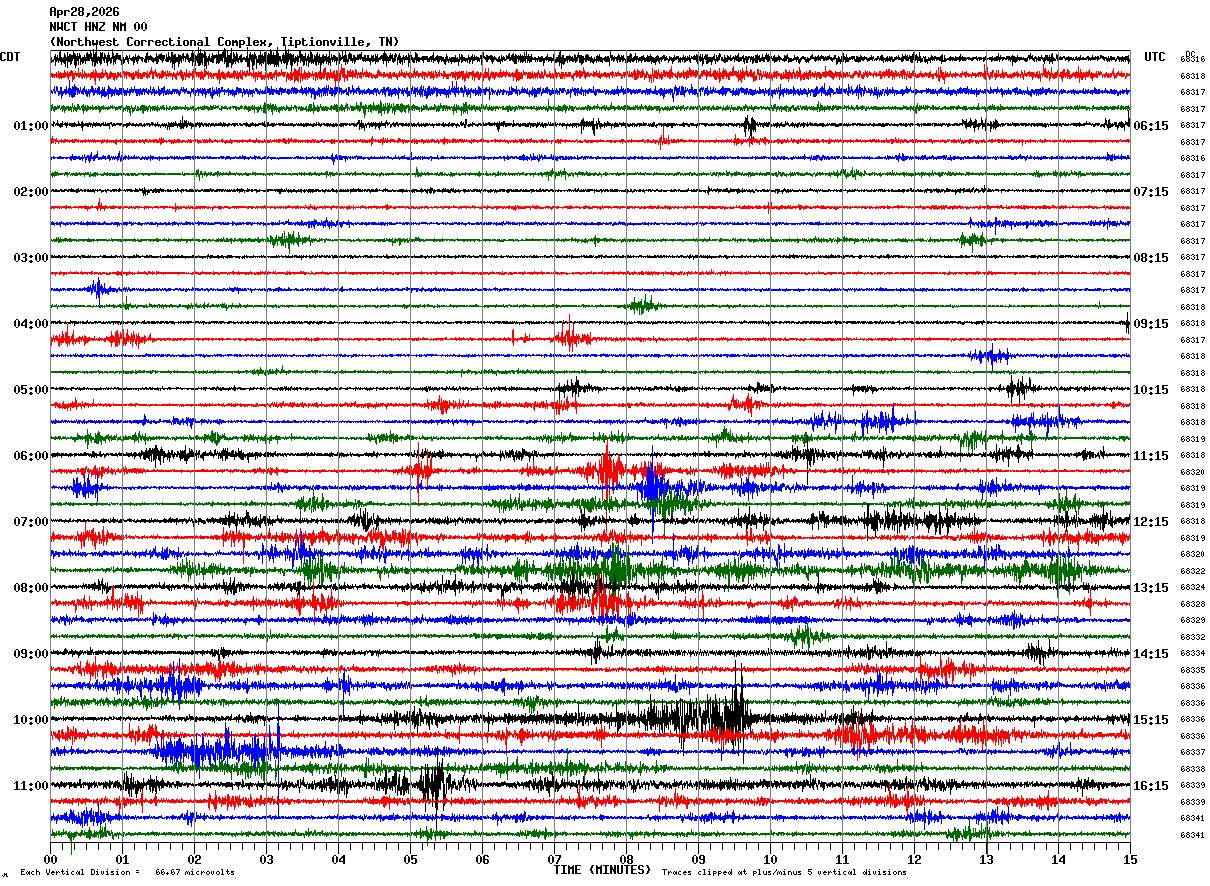The width and height of the screenshot is (1210, 886).
Task: Select the DC value 68329
Action: pos(1192,621)
